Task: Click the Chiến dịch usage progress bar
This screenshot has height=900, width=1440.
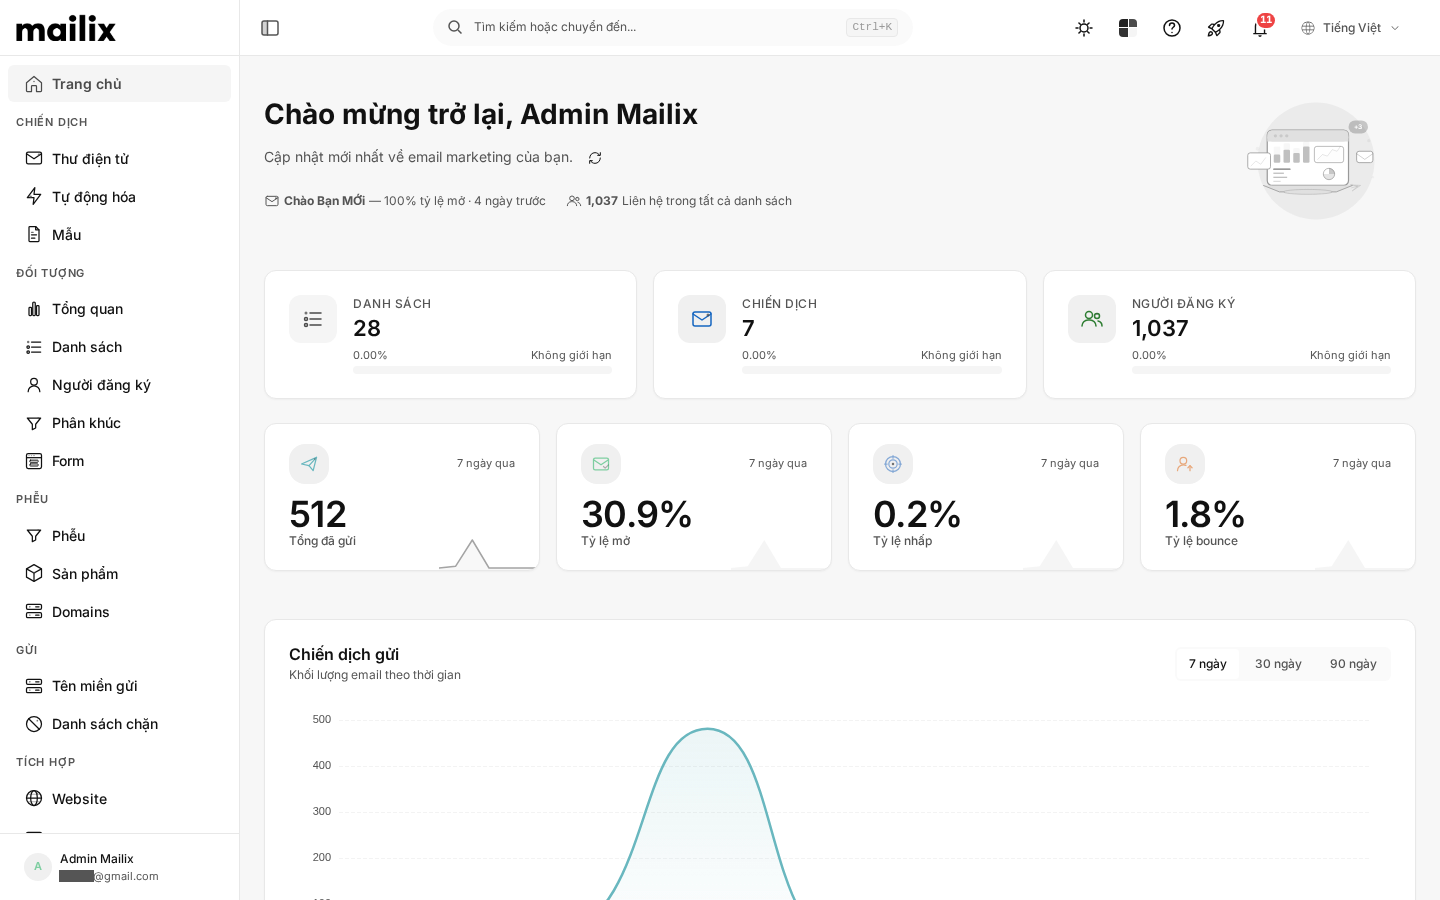Action: point(872,370)
